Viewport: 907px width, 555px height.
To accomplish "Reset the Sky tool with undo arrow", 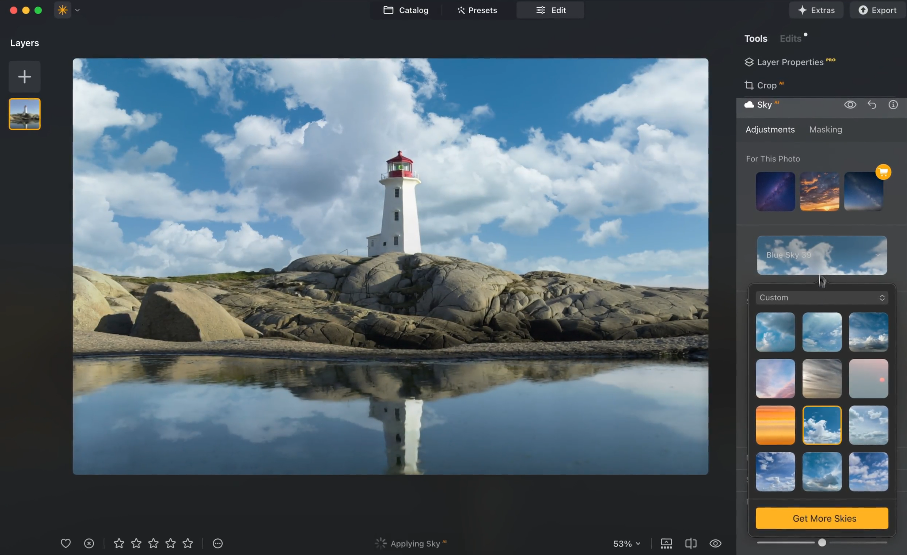I will (872, 105).
